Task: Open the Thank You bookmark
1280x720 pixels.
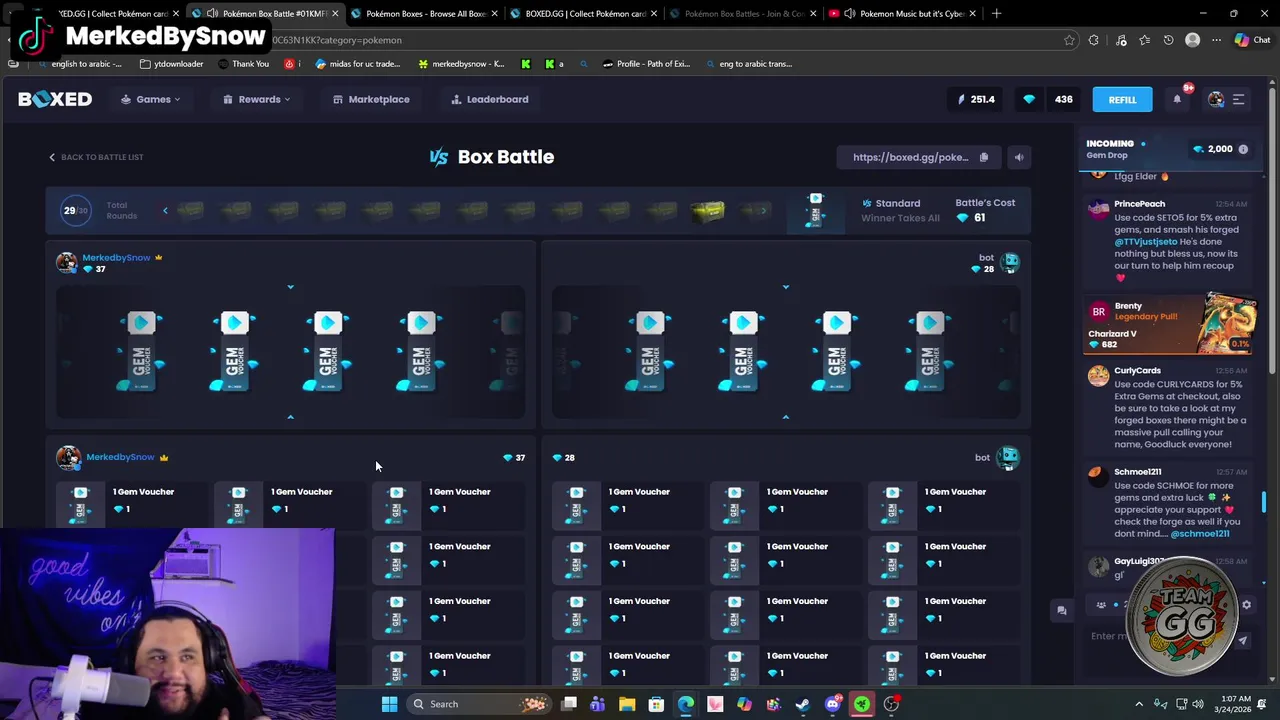Action: pyautogui.click(x=243, y=64)
